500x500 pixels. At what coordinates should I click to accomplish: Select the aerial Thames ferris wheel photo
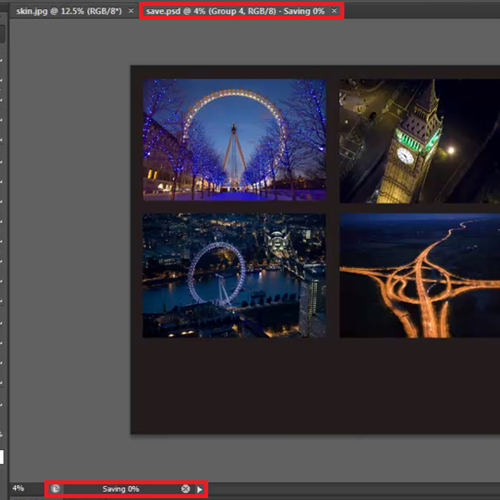coord(234,276)
